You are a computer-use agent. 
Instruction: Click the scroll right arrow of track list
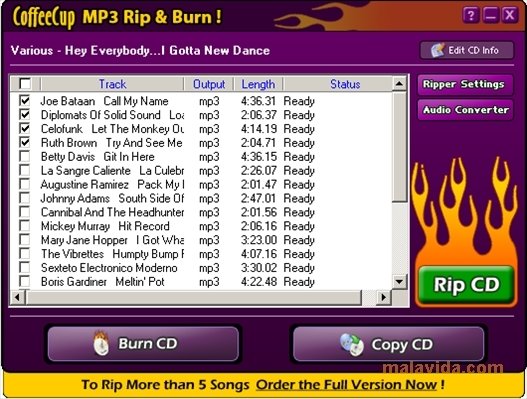coord(383,297)
